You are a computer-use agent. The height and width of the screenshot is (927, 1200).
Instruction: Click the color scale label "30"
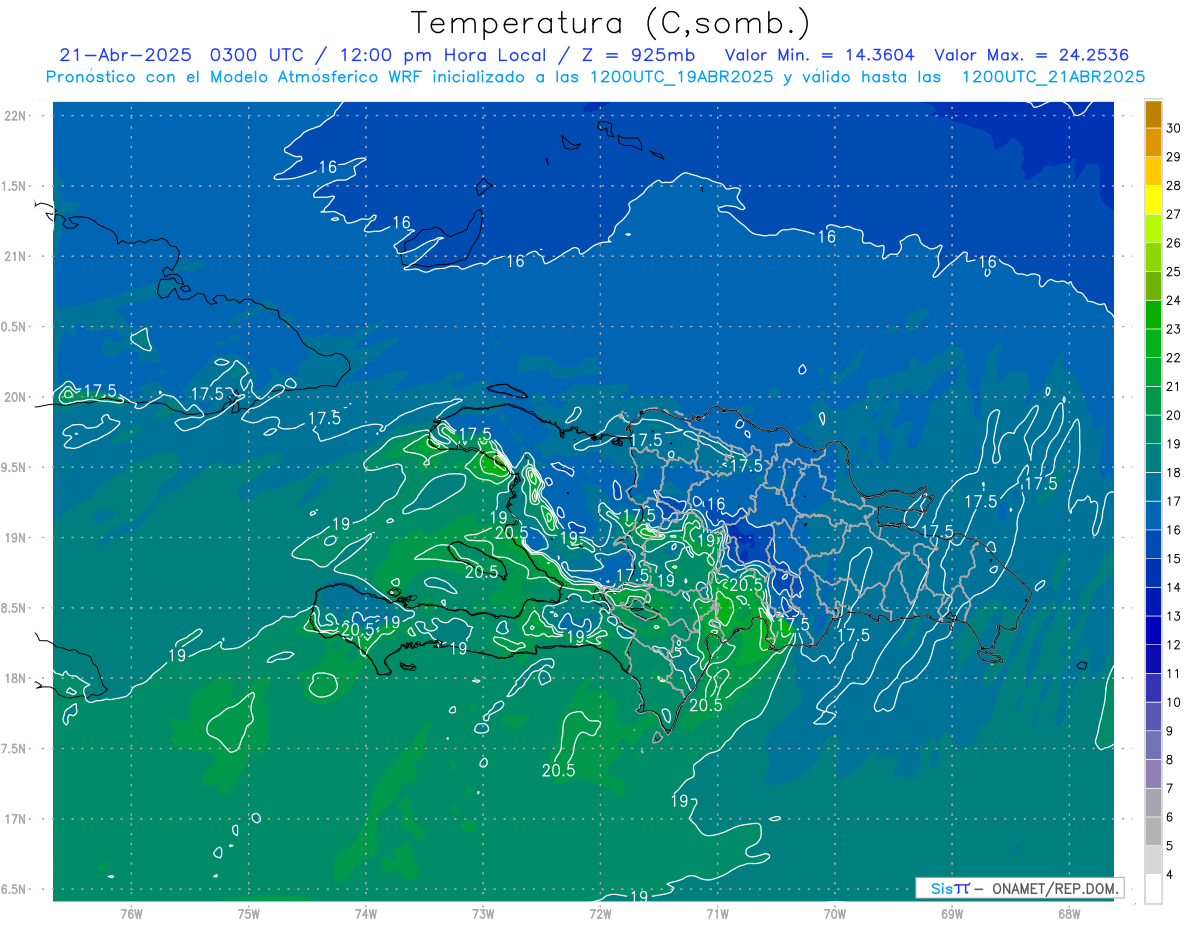1174,128
